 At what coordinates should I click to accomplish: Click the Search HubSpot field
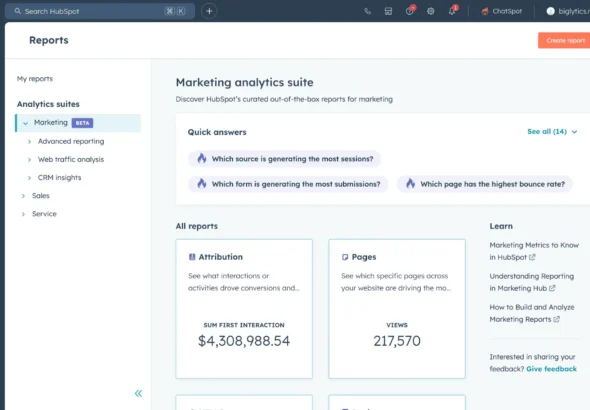(x=100, y=11)
